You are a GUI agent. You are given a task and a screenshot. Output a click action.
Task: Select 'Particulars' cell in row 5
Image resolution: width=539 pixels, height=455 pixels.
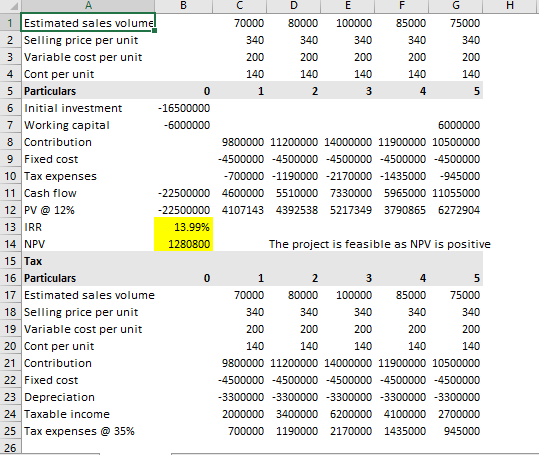[88, 91]
